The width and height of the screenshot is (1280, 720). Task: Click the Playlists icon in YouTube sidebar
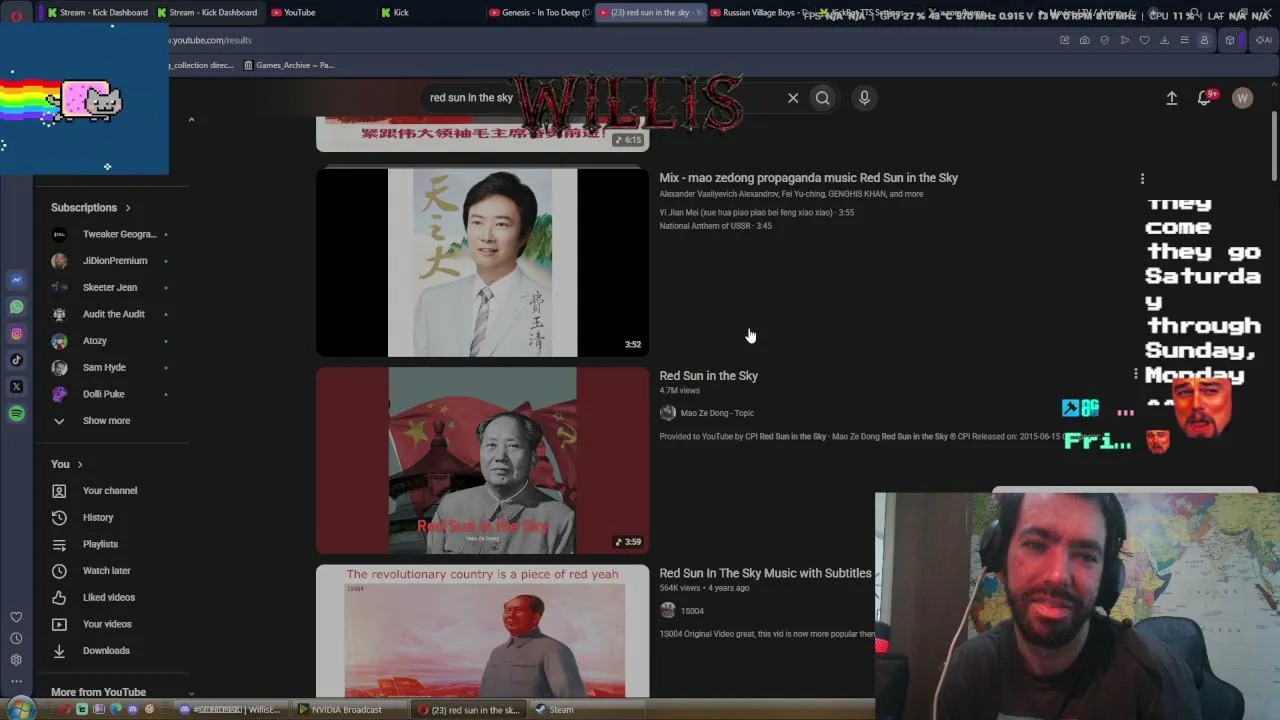click(59, 544)
